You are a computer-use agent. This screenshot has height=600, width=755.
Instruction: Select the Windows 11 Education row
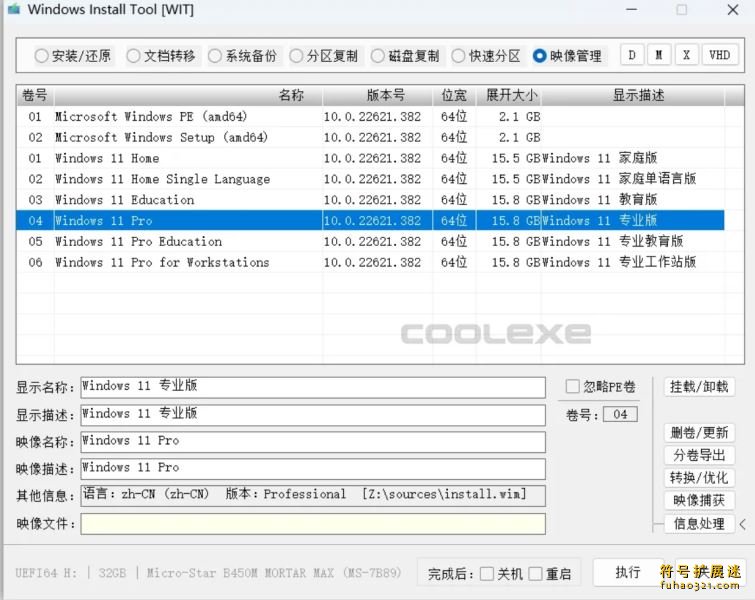coord(370,199)
